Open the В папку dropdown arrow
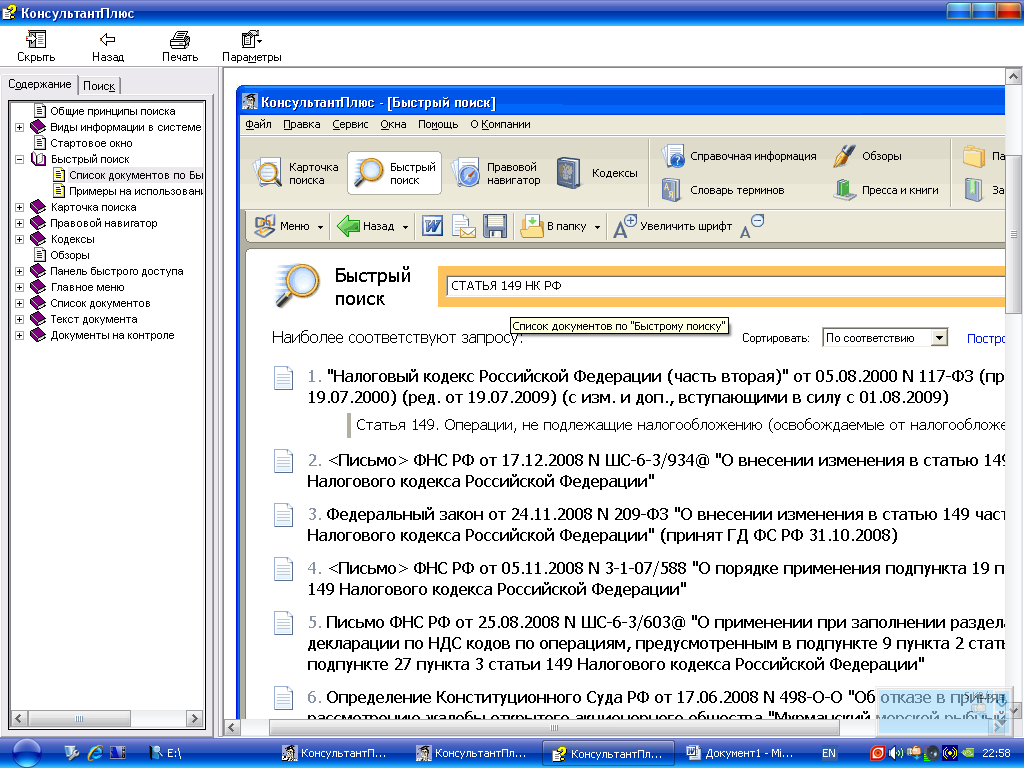Screen dimensions: 1024x768 (597, 227)
